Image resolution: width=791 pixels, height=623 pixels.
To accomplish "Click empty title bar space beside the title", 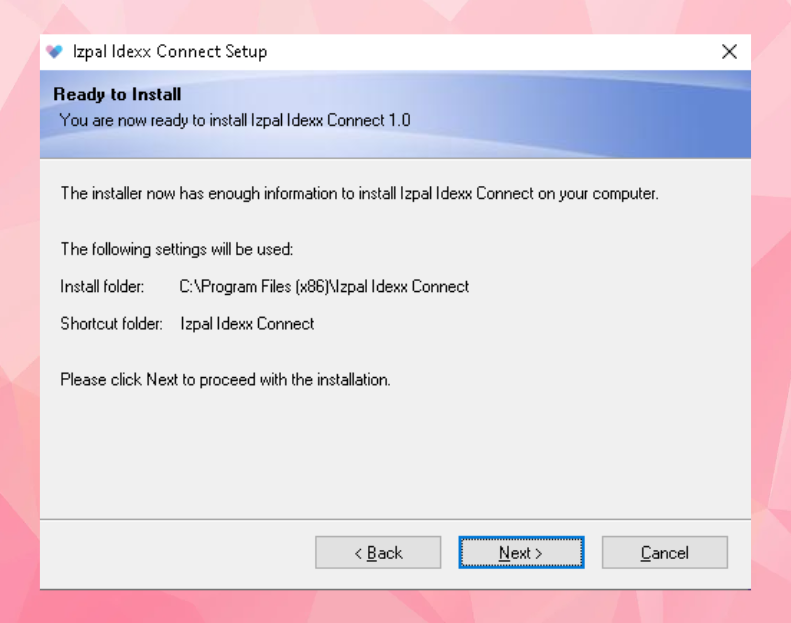I will [x=500, y=52].
